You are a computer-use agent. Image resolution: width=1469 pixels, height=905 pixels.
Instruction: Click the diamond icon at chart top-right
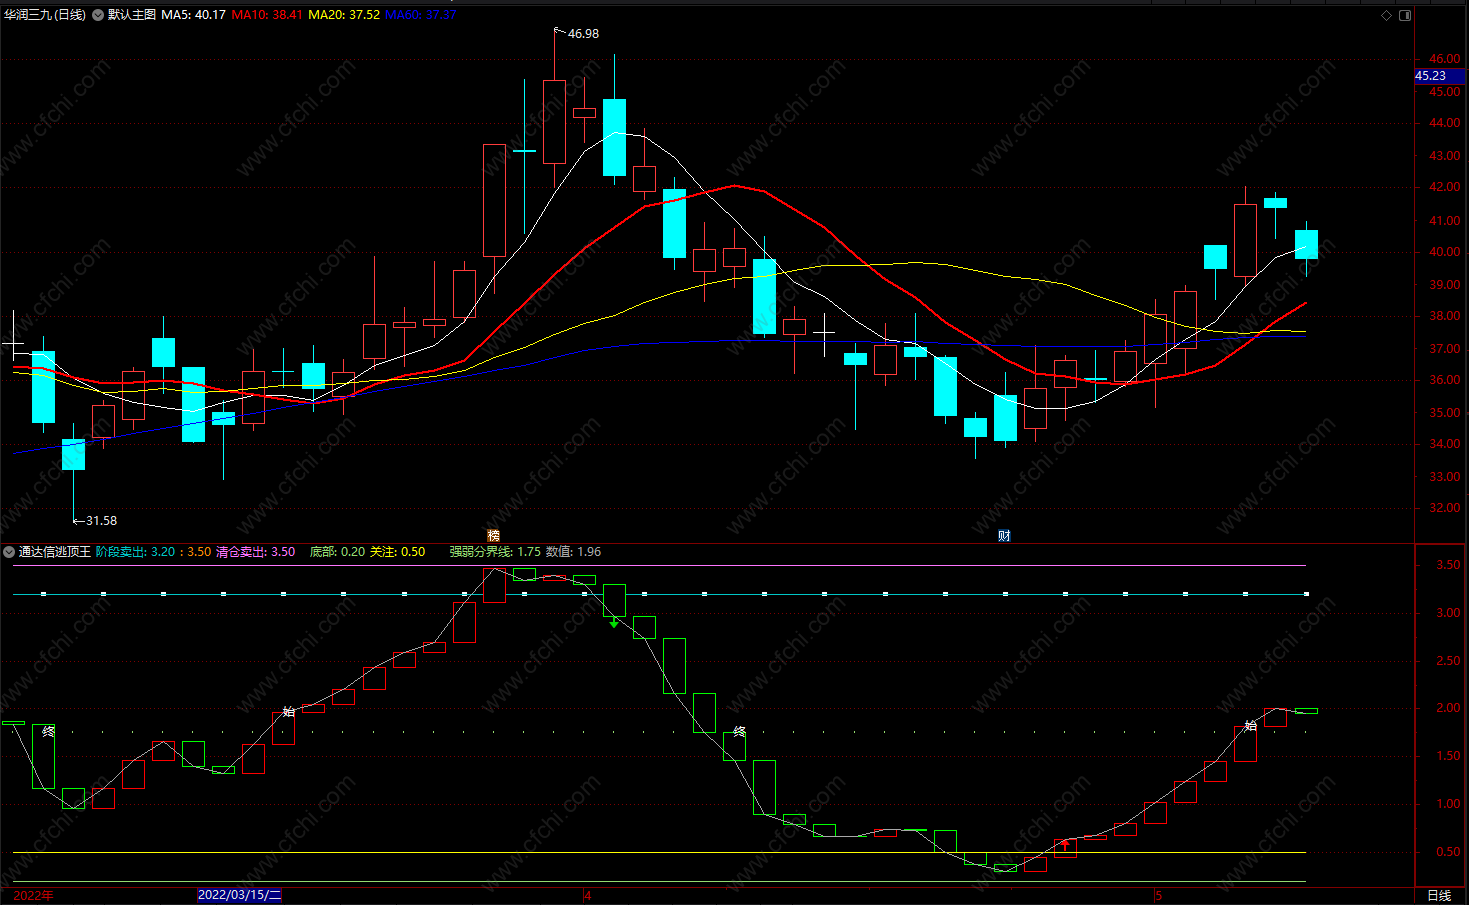[1386, 15]
